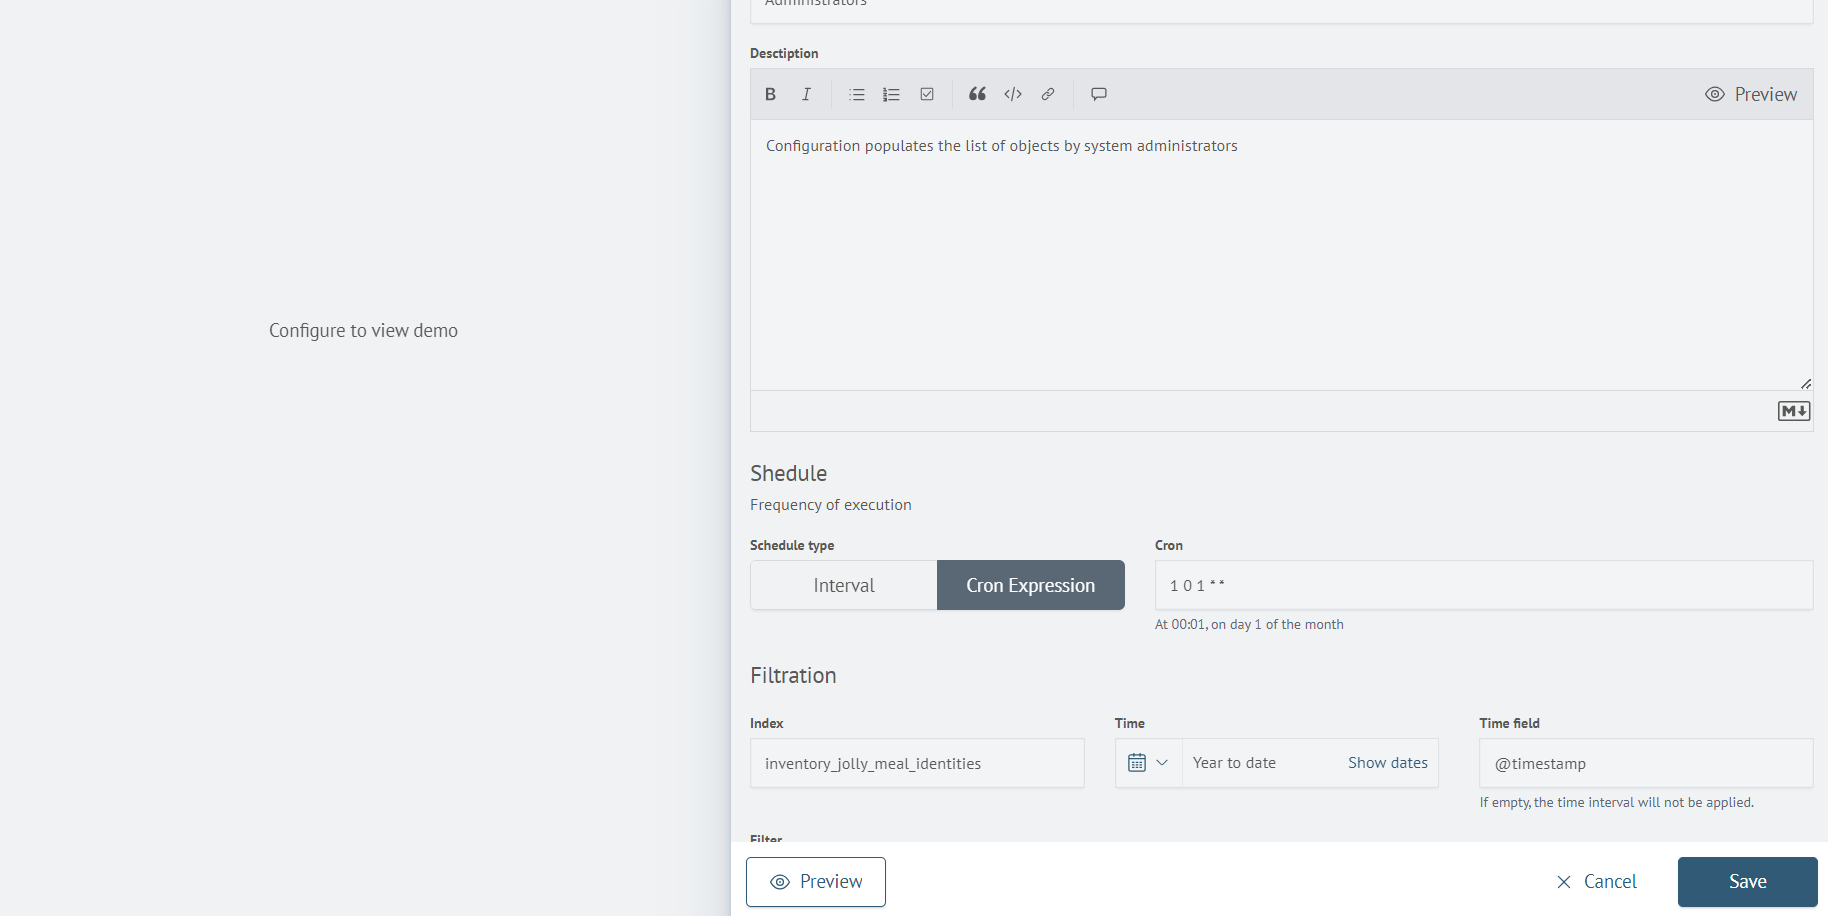Click the 'Filtration' section heading

793,675
